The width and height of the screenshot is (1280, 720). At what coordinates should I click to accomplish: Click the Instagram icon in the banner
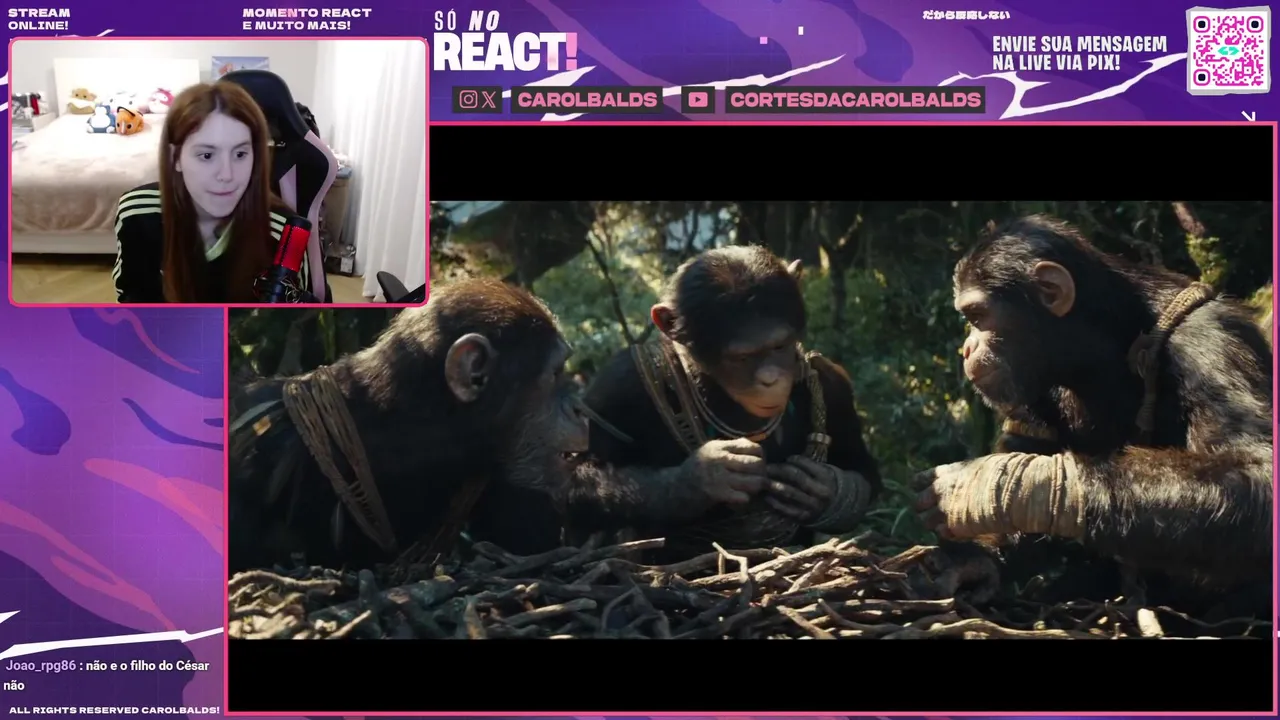pos(468,99)
